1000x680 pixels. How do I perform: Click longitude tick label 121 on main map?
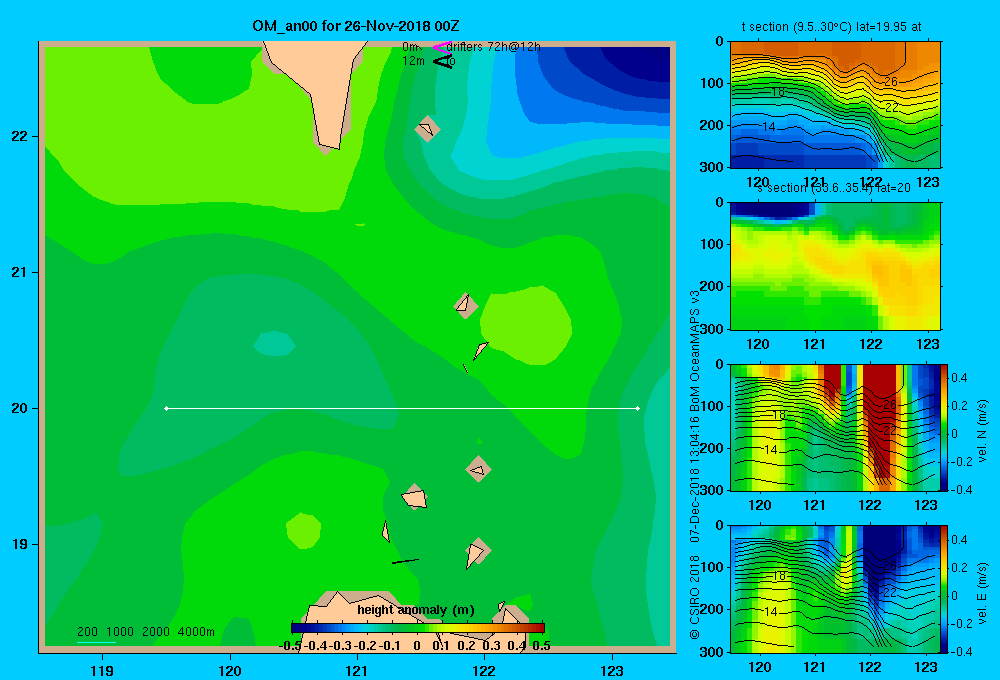[357, 670]
